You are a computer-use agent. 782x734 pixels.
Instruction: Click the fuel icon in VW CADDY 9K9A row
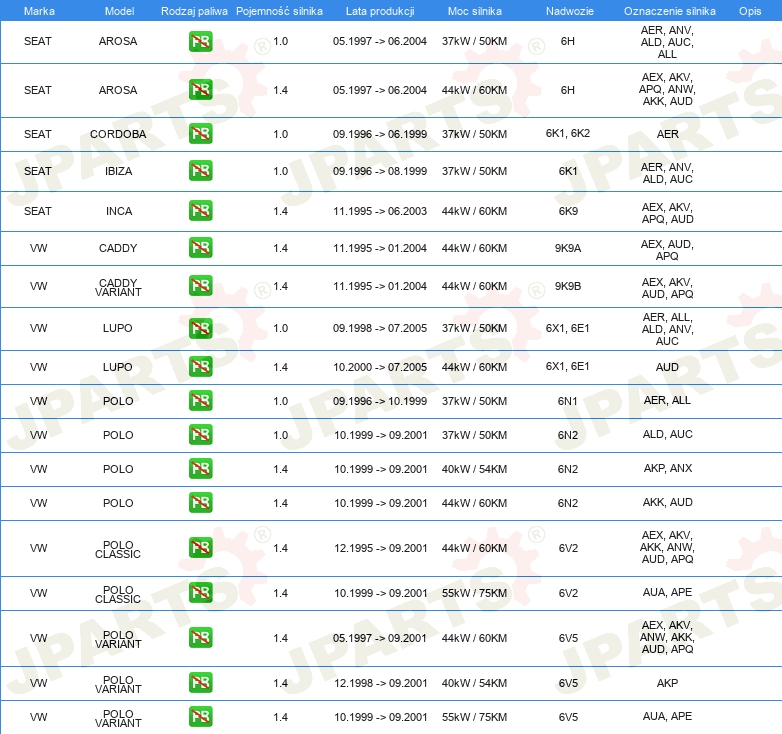click(x=200, y=248)
